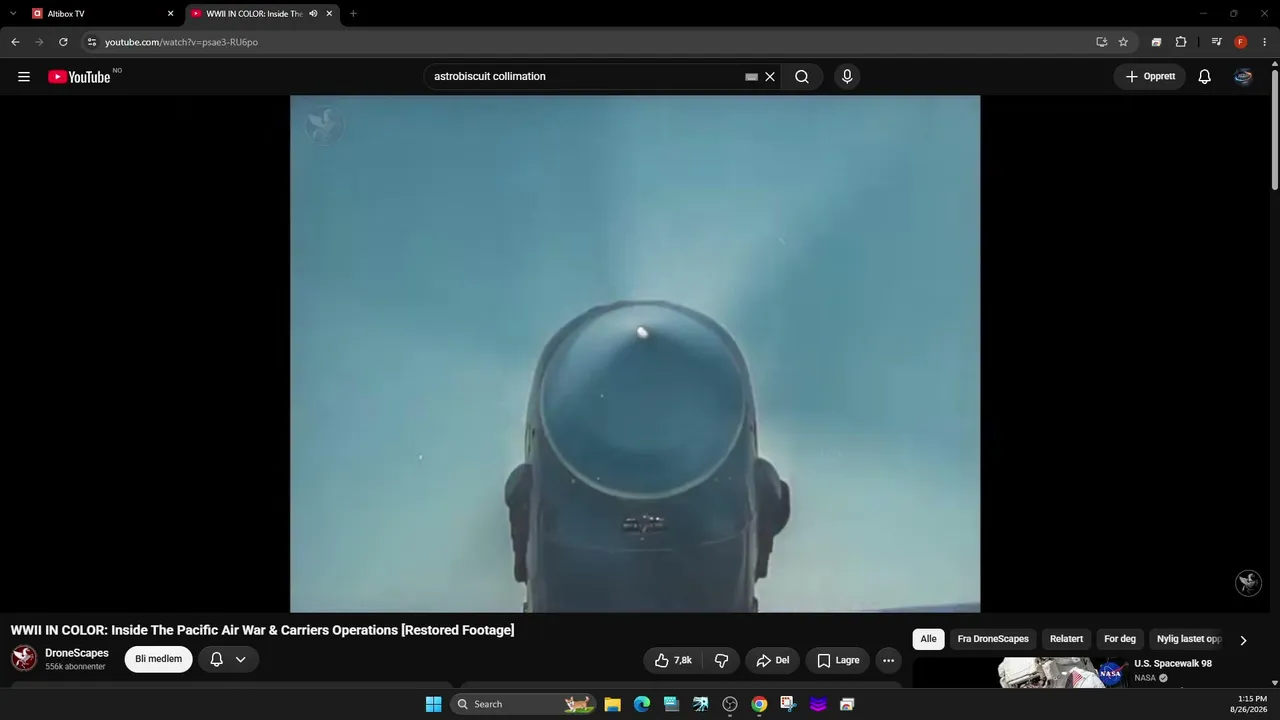Mute the WWII IN COLOR tab audio
Screen dimensions: 1280x720
coord(313,14)
